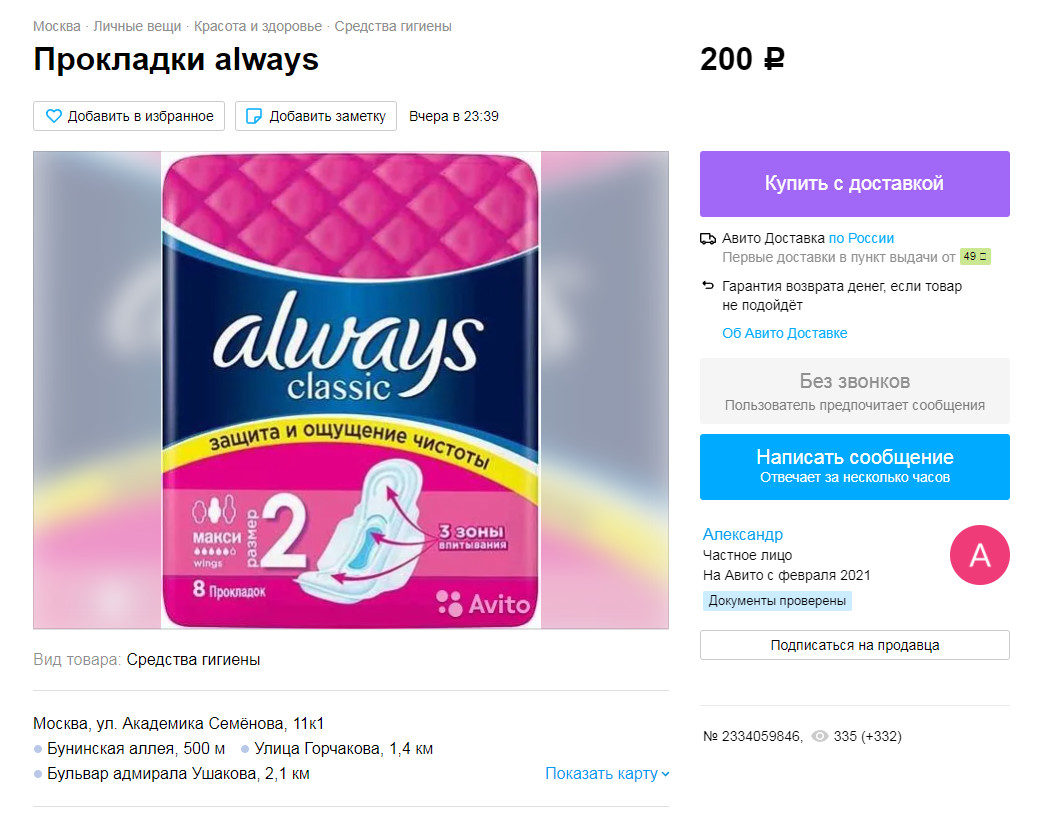Image resolution: width=1048 pixels, height=816 pixels.
Task: Open the Средства гигиены breadcrumb
Action: click(393, 26)
